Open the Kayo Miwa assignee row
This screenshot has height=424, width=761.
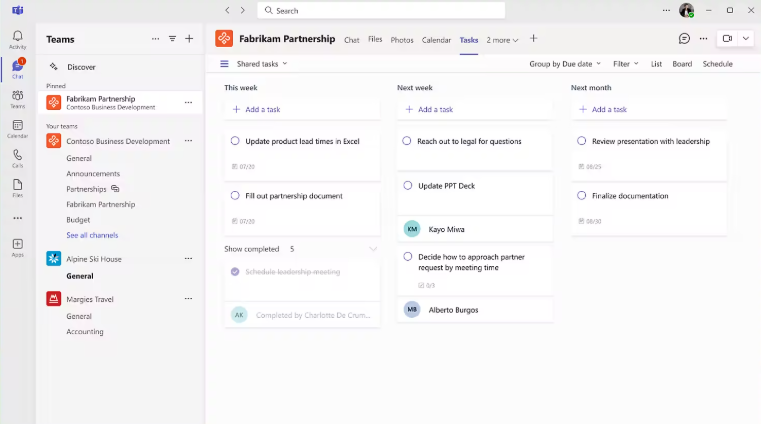point(475,229)
